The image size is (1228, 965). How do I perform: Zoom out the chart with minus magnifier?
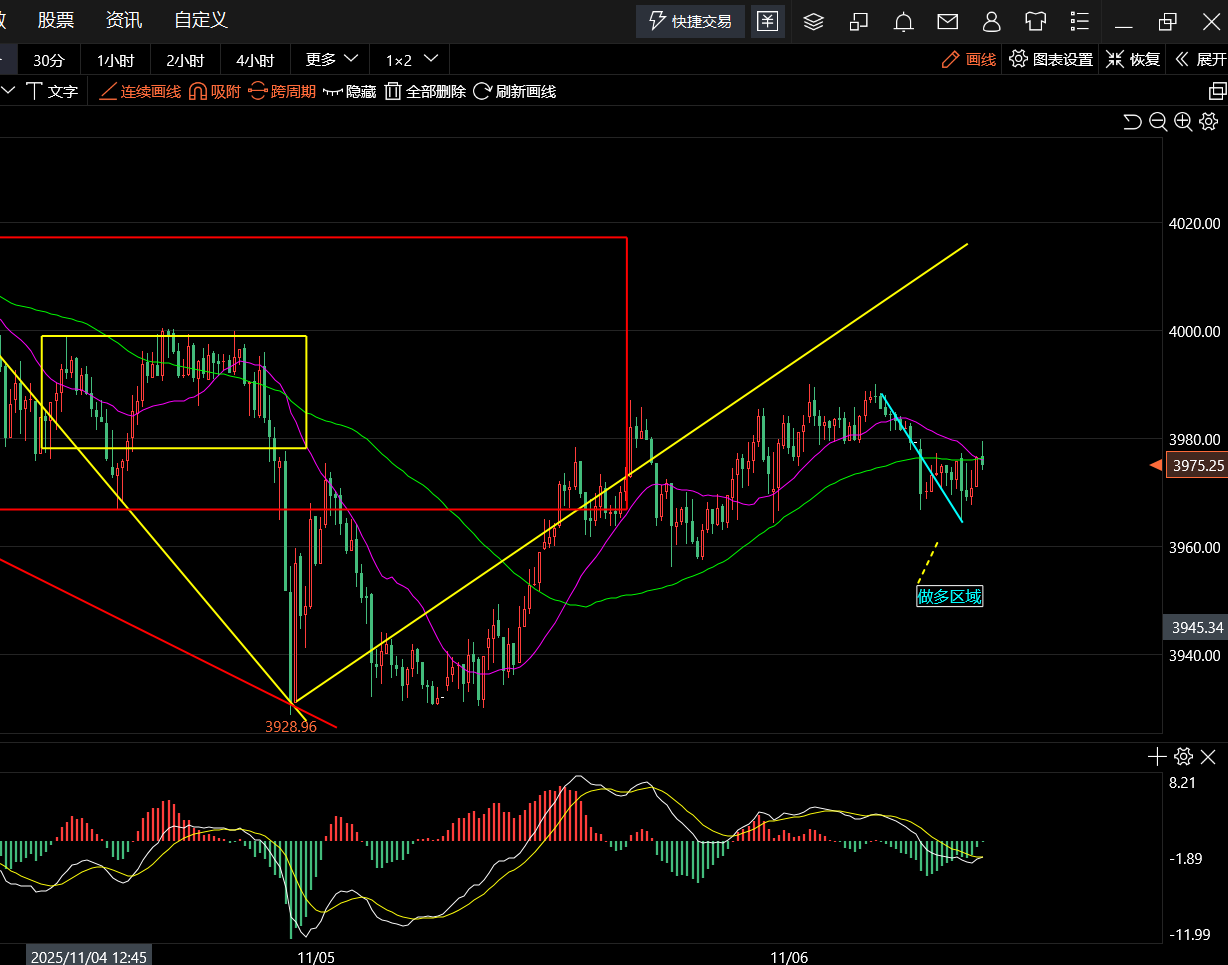1158,122
